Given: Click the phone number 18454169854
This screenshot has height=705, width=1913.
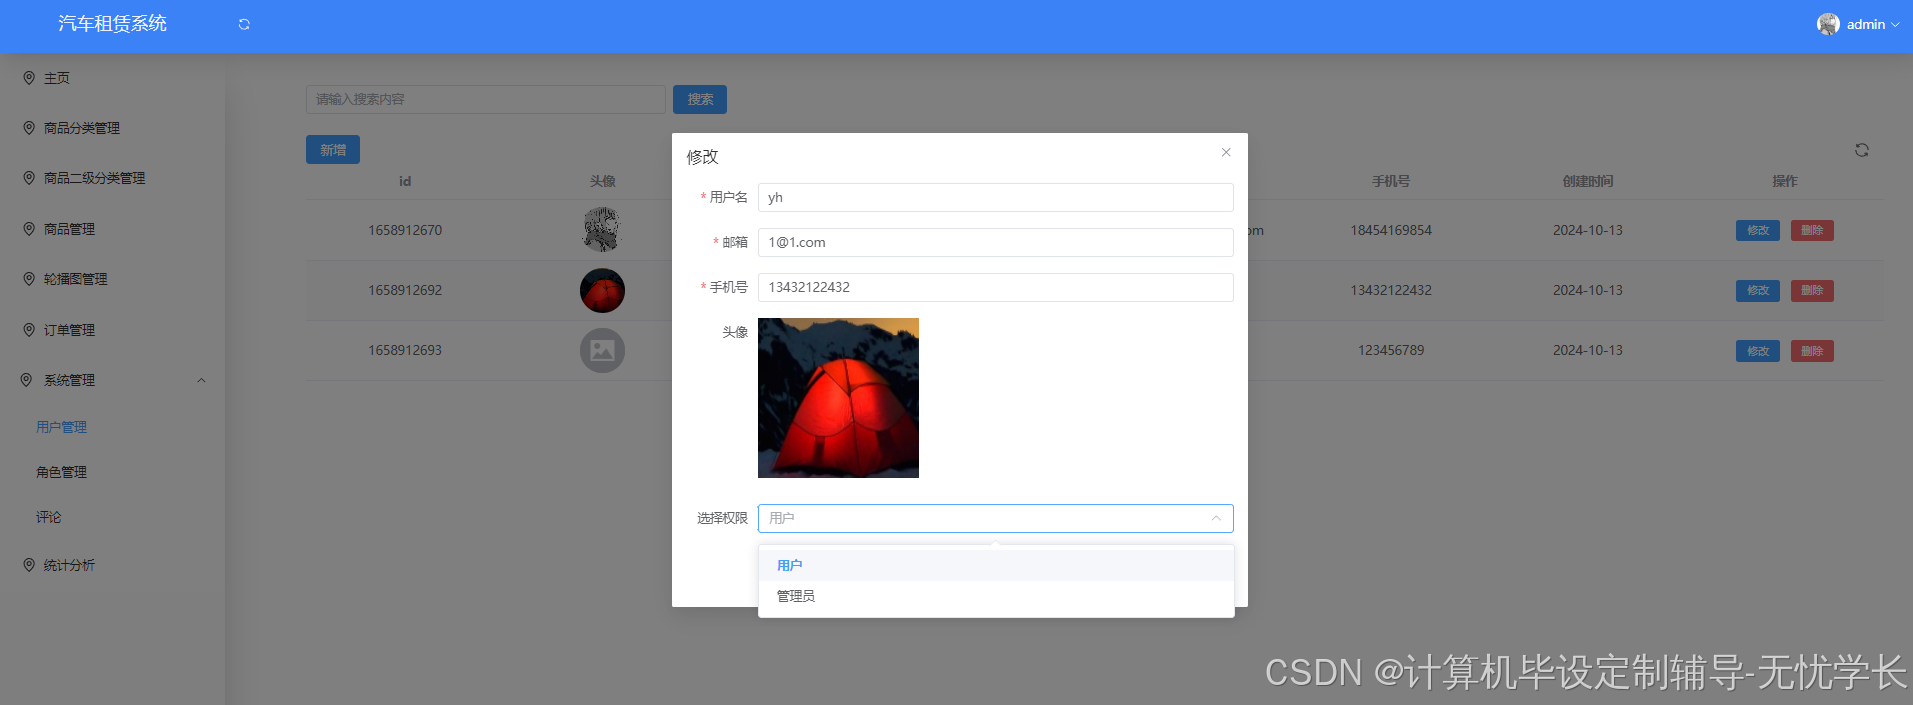Looking at the screenshot, I should click(1391, 230).
